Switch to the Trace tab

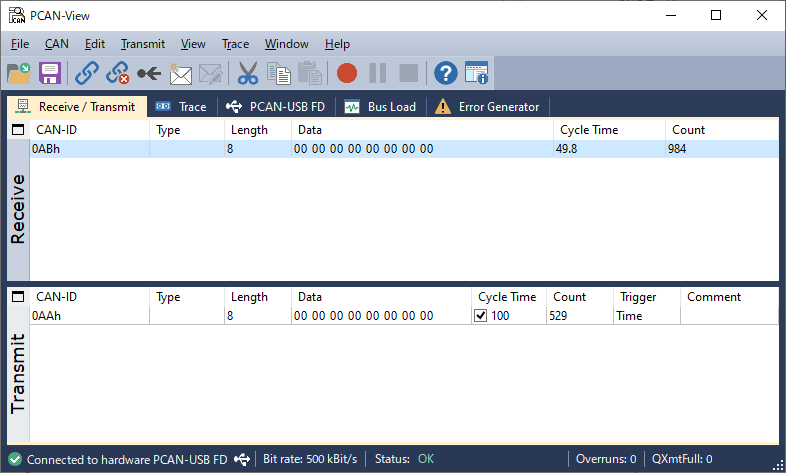pyautogui.click(x=182, y=107)
